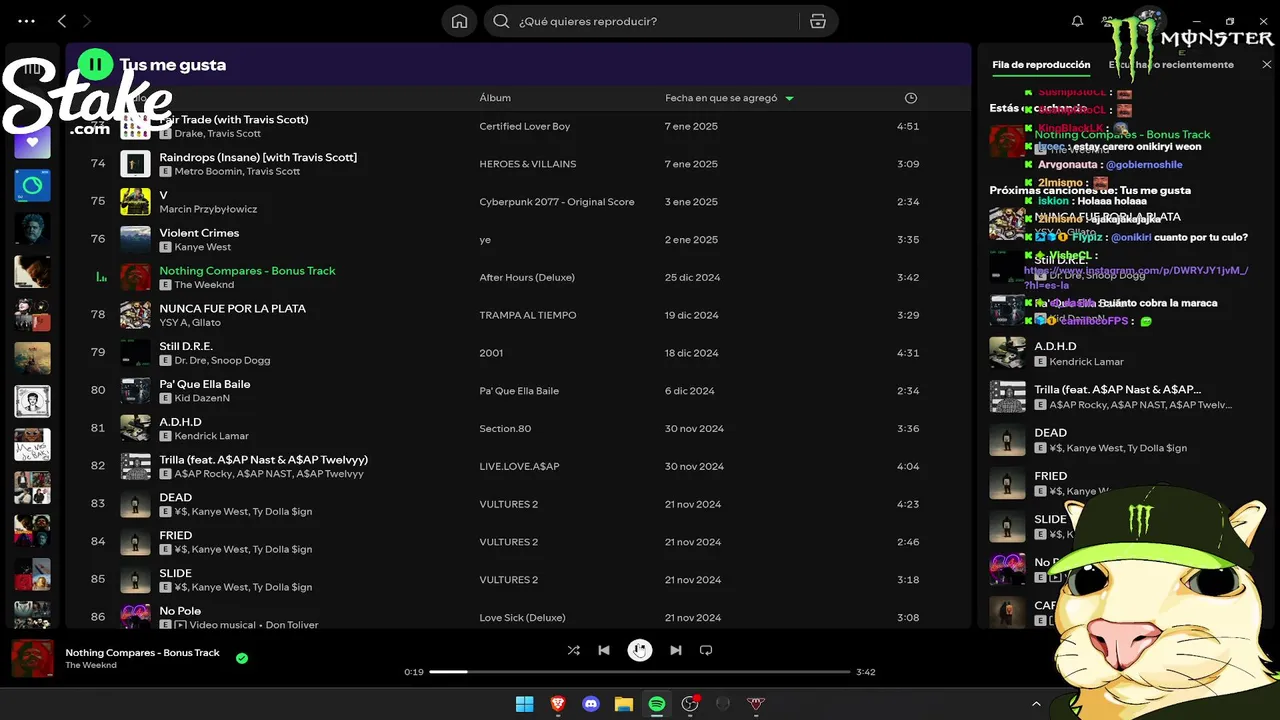Open Windows Start menu
1280x720 pixels.
(524, 704)
